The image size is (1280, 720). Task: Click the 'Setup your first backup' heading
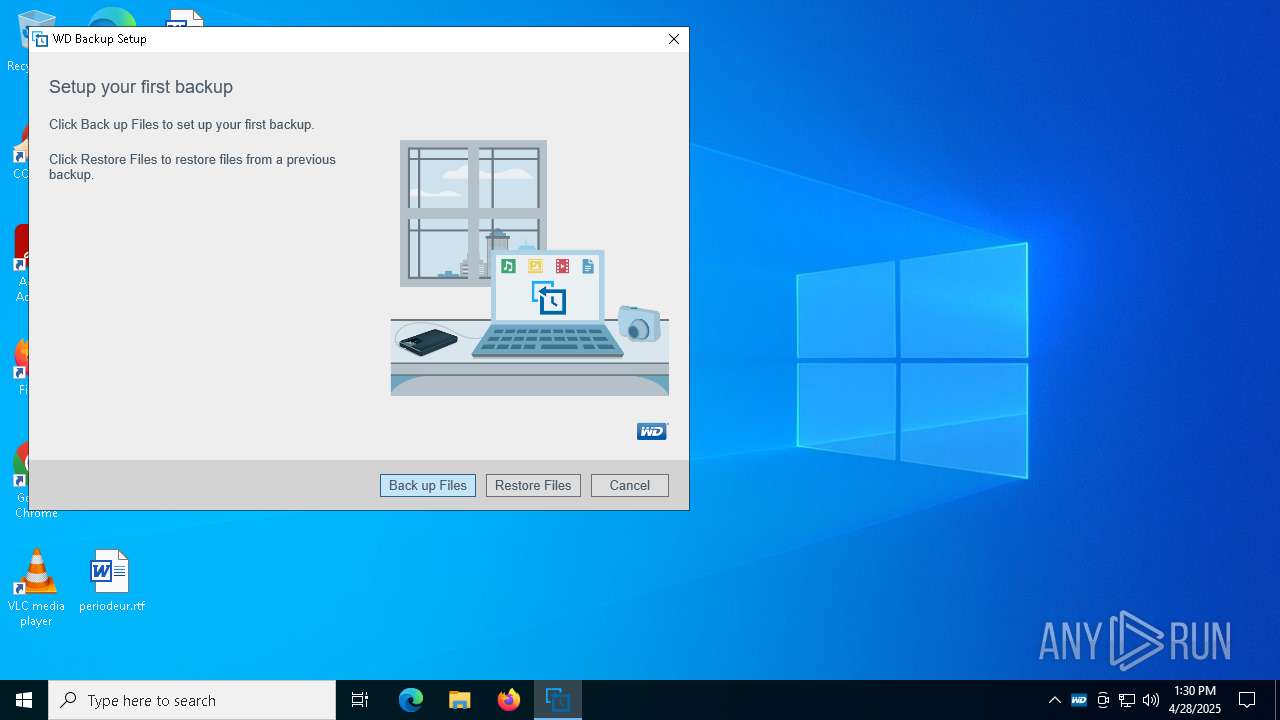coord(141,87)
